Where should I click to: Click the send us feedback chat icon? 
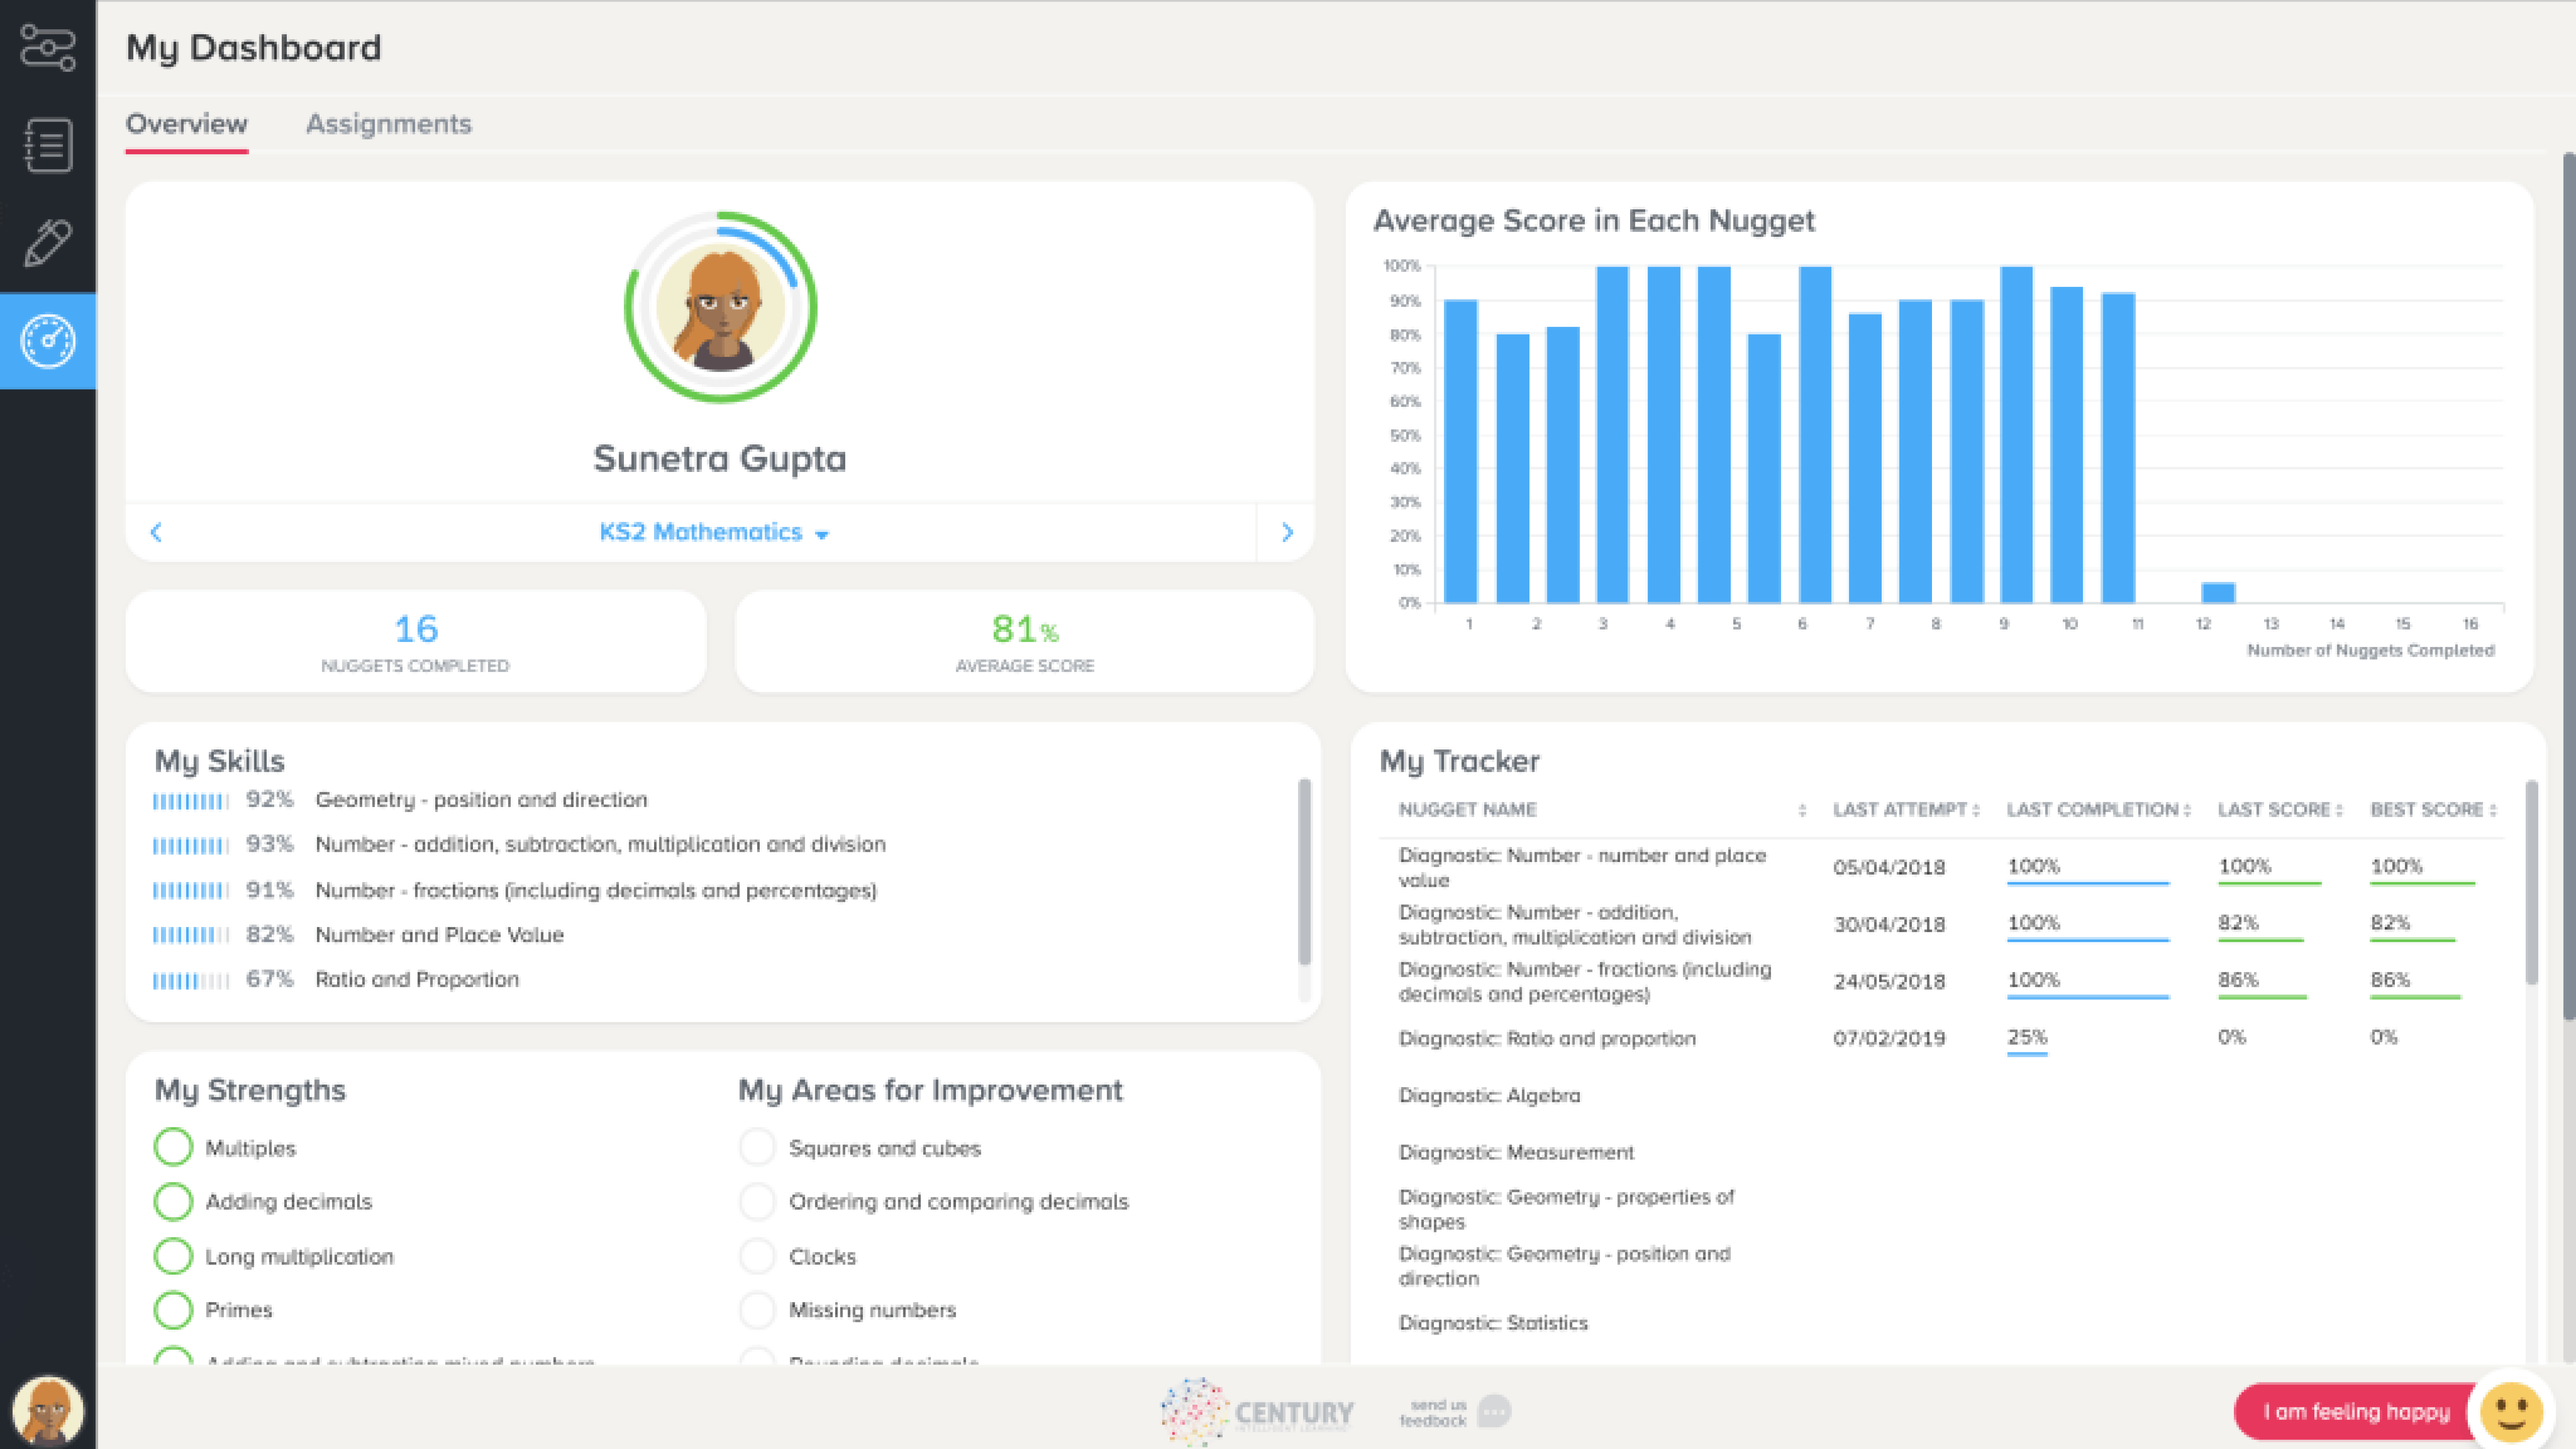tap(1494, 1411)
